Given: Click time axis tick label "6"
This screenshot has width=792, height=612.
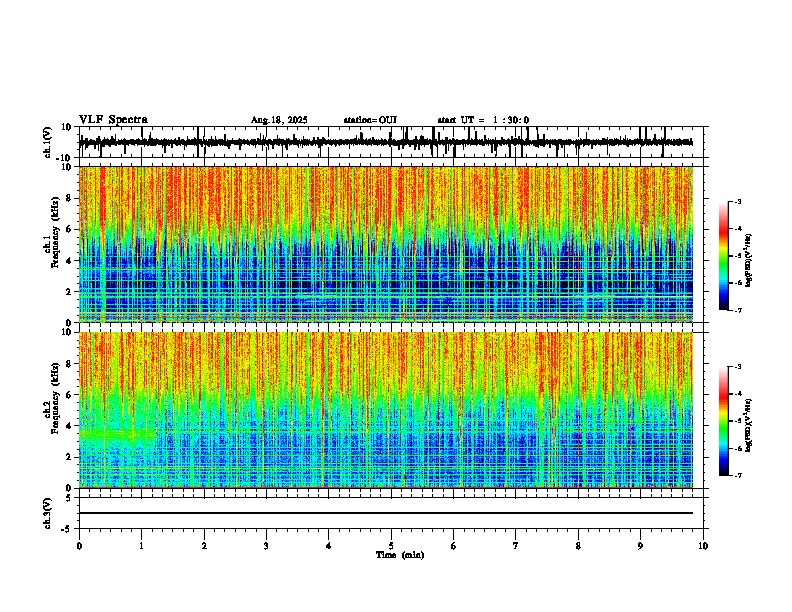Looking at the screenshot, I should coord(454,546).
